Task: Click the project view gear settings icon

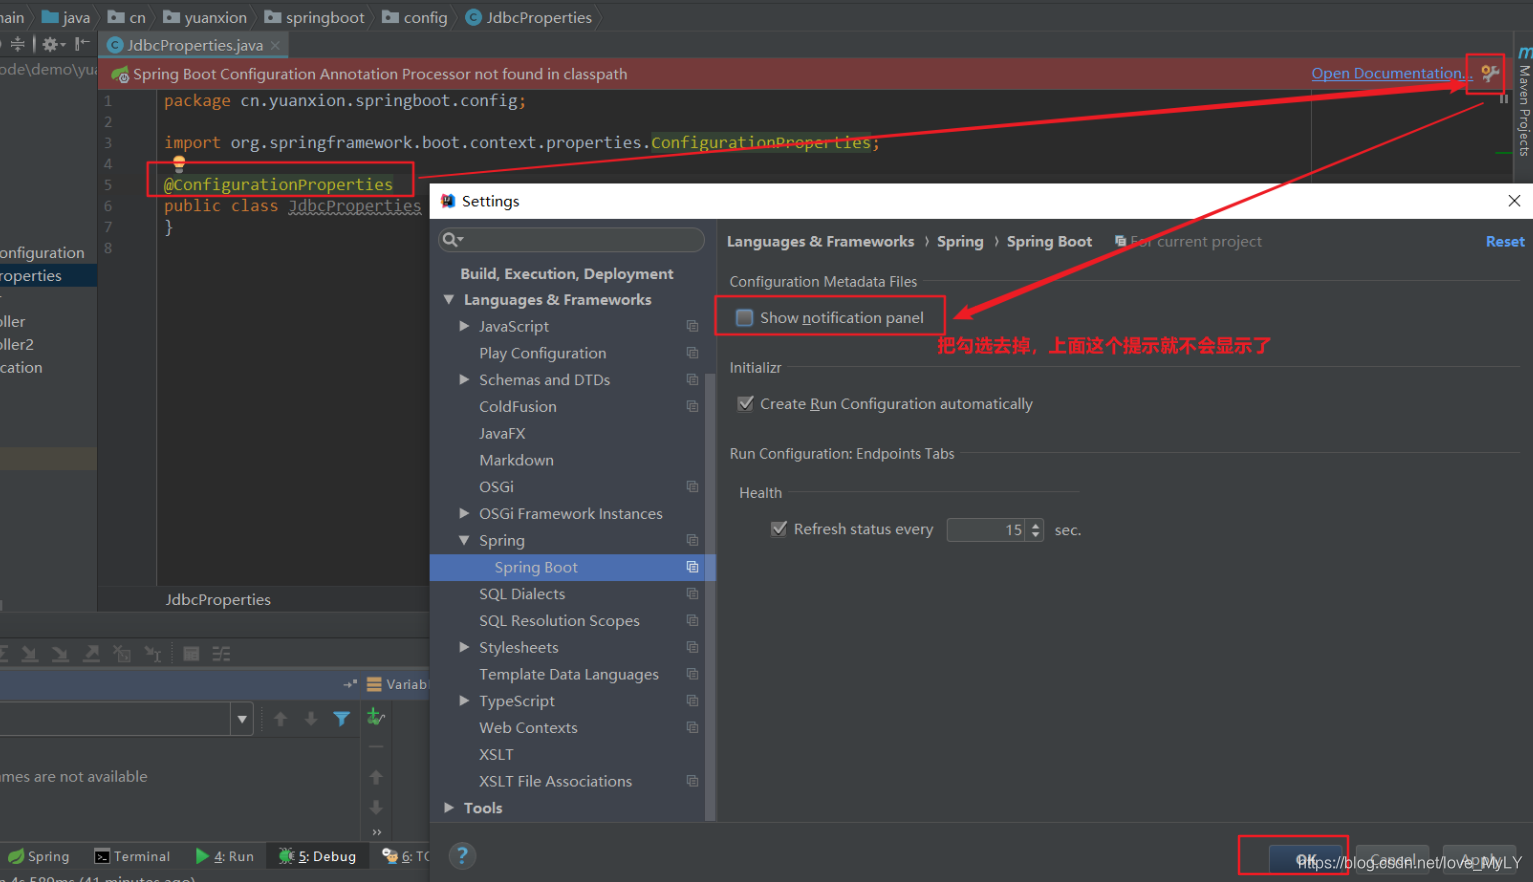Action: [52, 44]
